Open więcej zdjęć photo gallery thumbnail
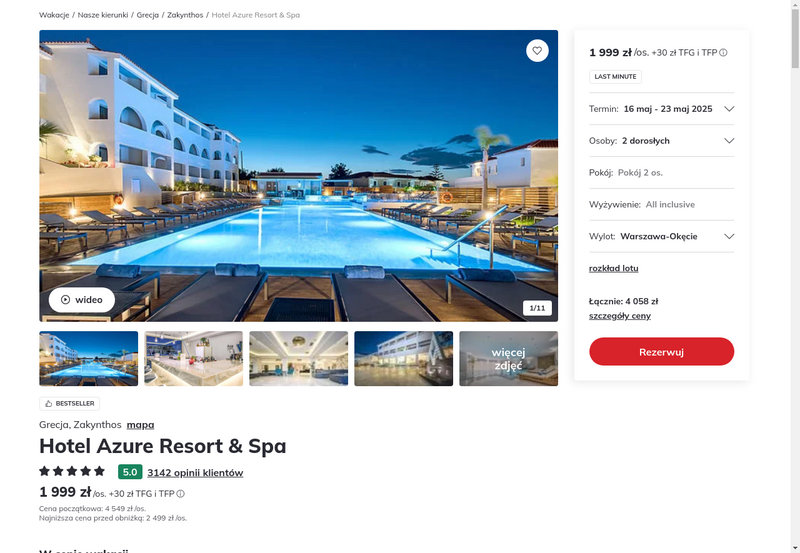Viewport: 800px width, 553px height. pyautogui.click(x=508, y=359)
